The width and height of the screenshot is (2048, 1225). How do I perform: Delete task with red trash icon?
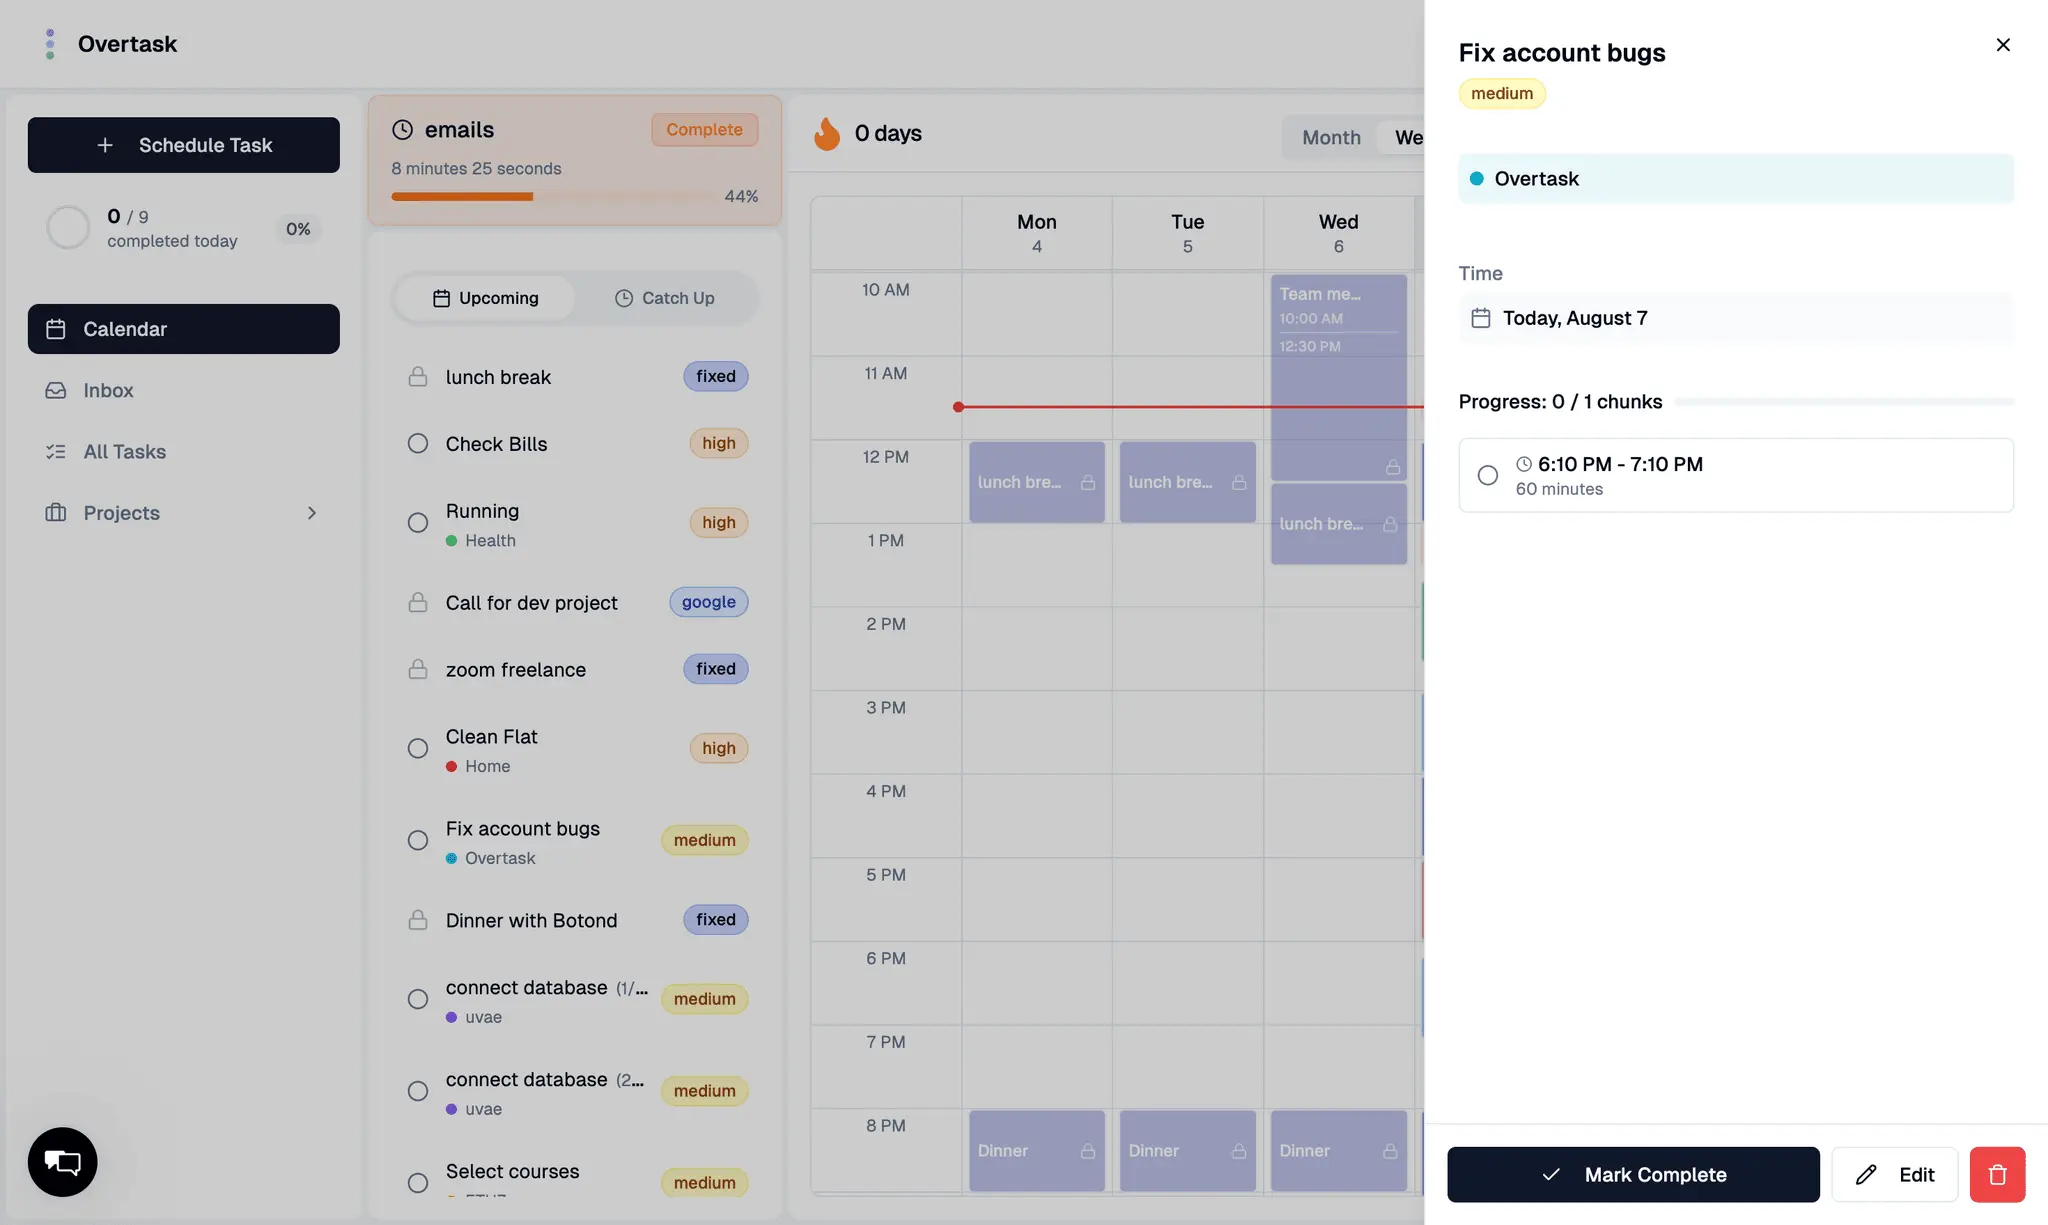click(1997, 1174)
